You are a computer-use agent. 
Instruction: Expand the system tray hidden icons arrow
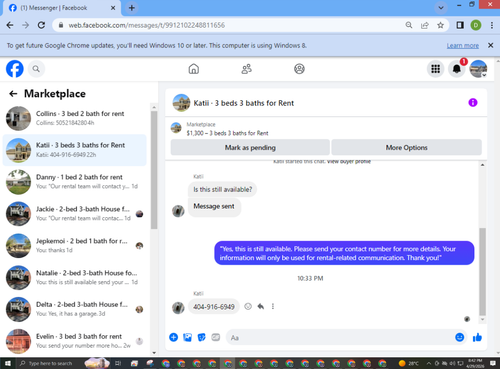tap(429, 363)
